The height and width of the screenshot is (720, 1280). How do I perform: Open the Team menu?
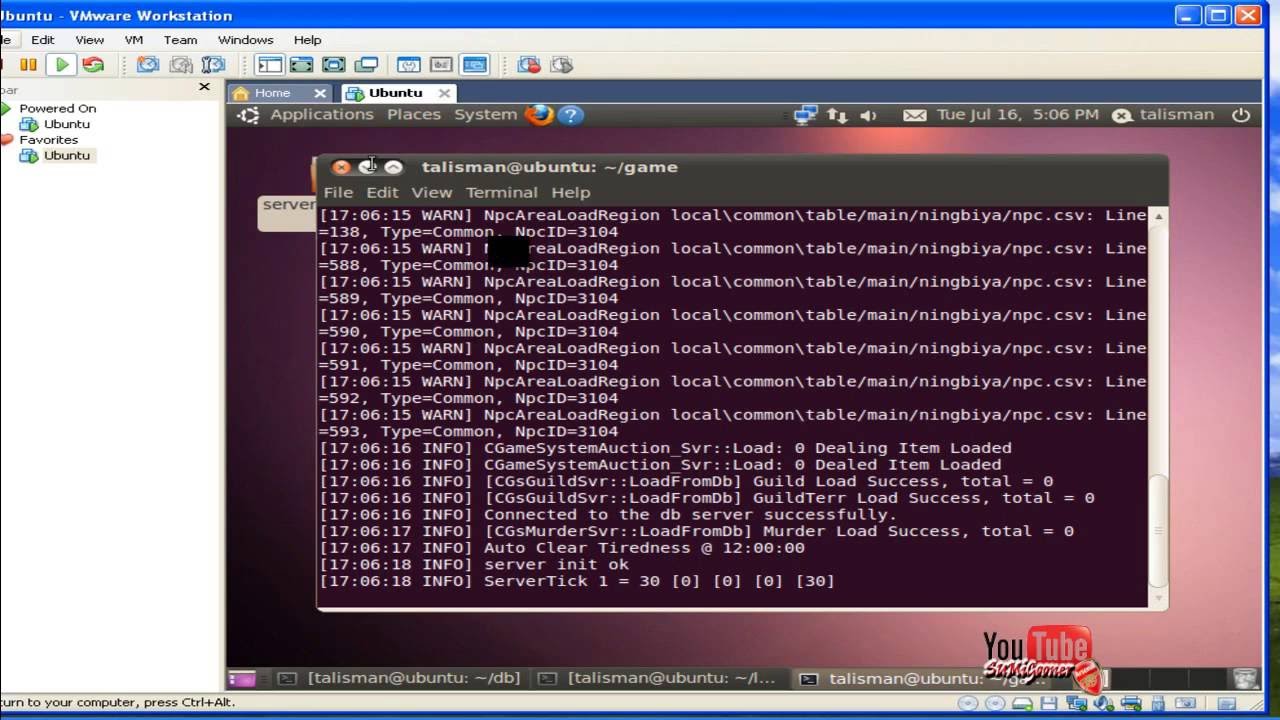180,40
